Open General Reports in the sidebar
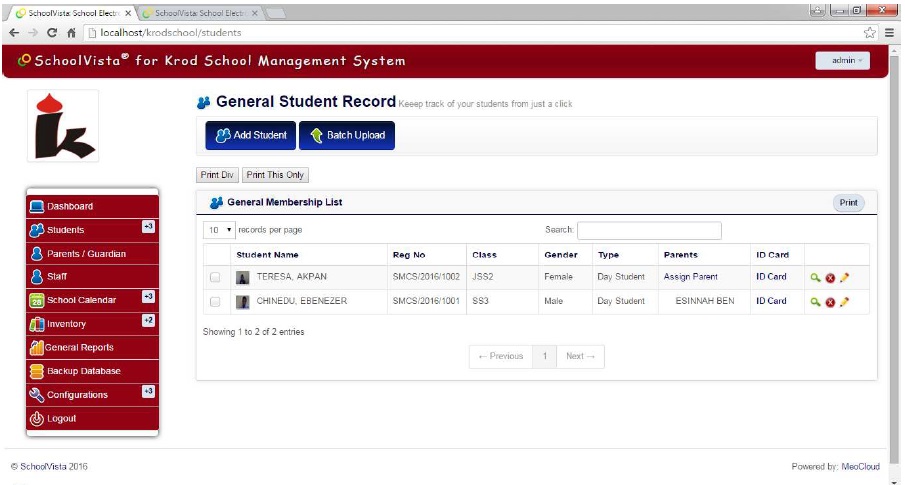The width and height of the screenshot is (905, 485). (x=80, y=347)
